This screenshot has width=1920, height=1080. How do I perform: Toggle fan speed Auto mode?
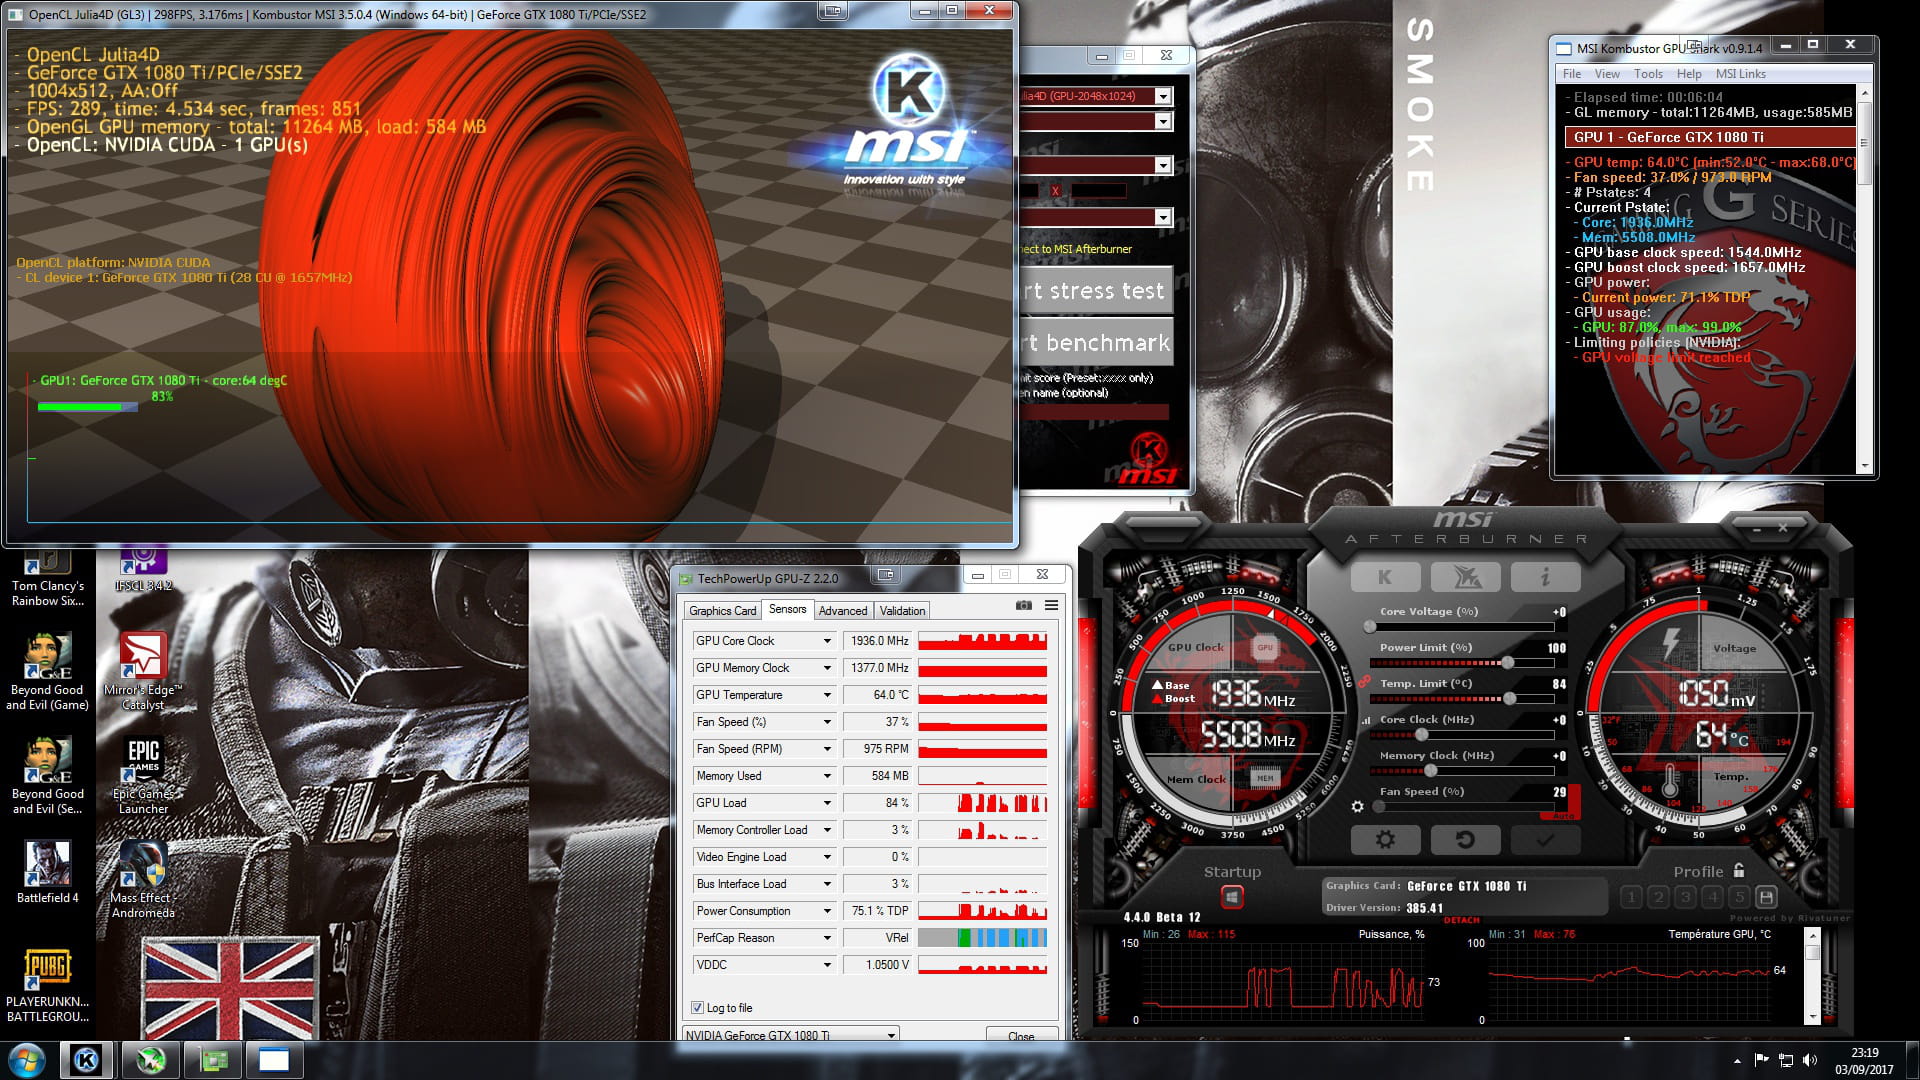(1563, 816)
